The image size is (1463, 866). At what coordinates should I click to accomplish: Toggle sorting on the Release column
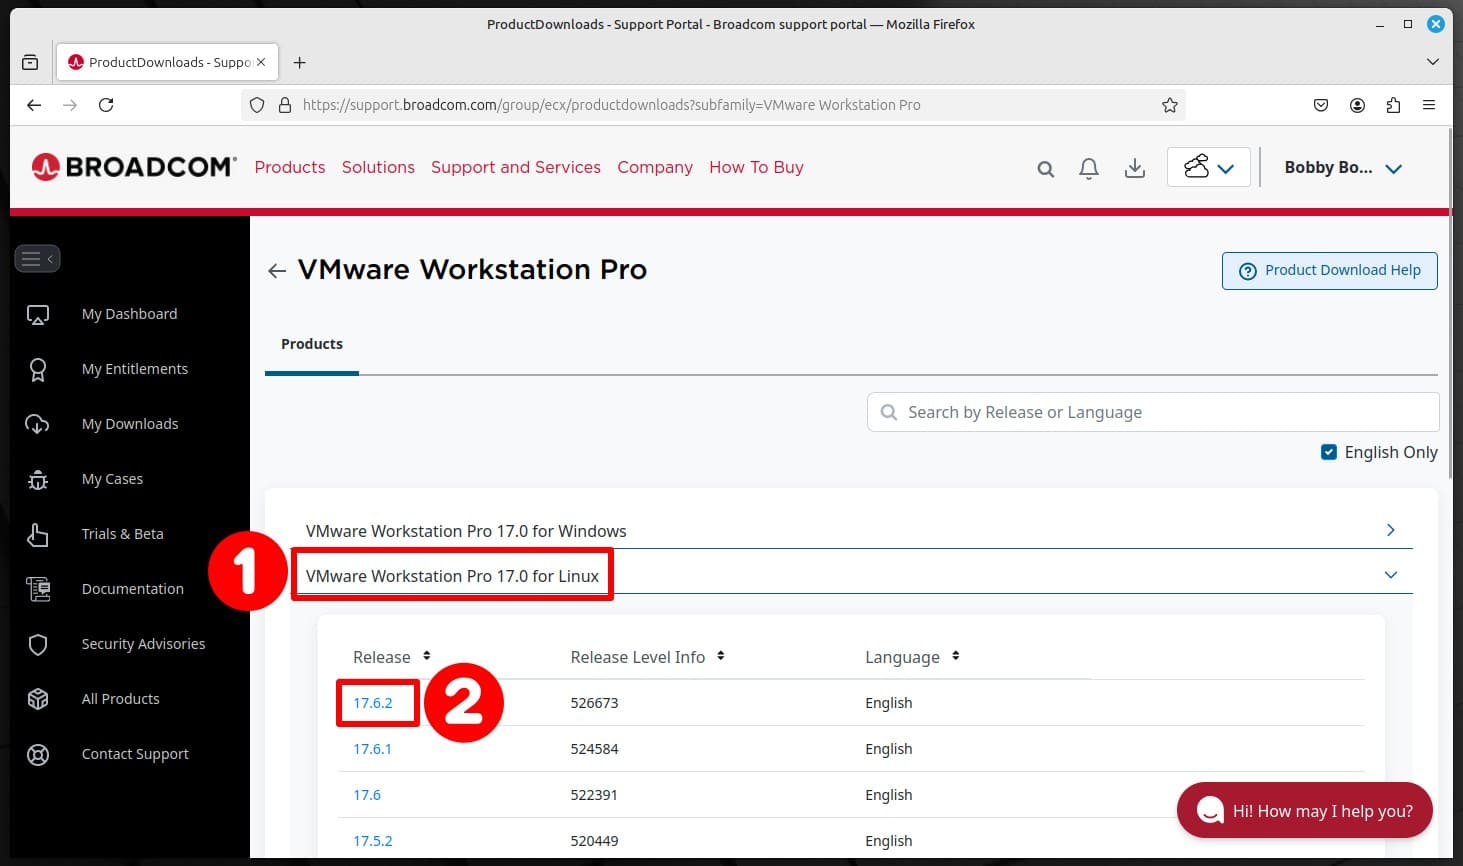[426, 656]
